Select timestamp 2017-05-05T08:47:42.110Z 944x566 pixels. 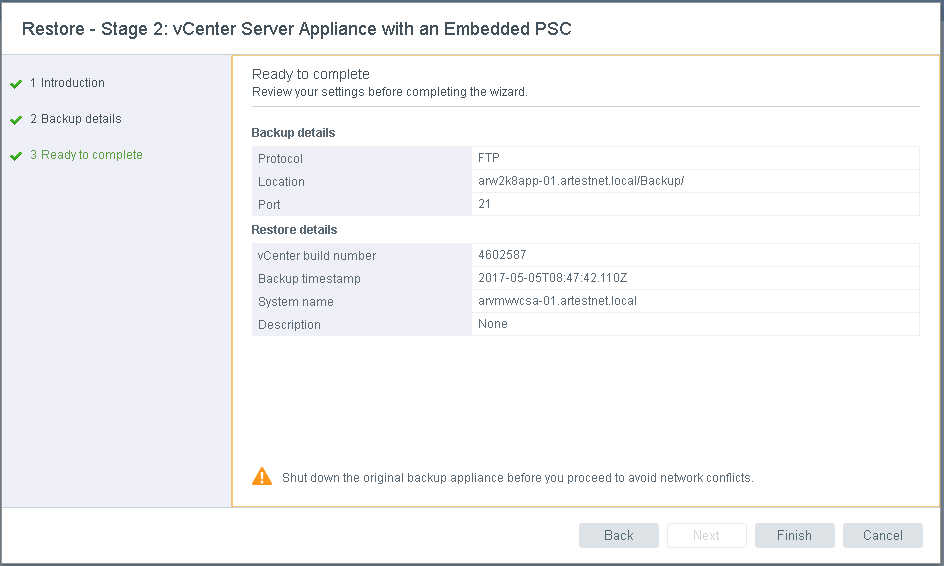[553, 278]
